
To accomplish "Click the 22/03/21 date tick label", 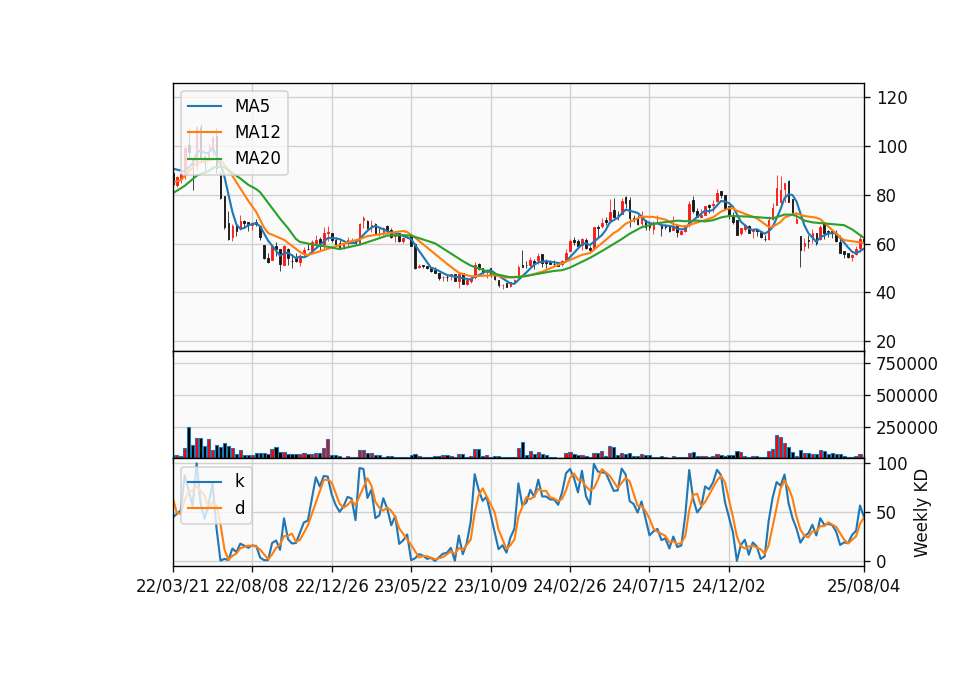I will click(173, 586).
